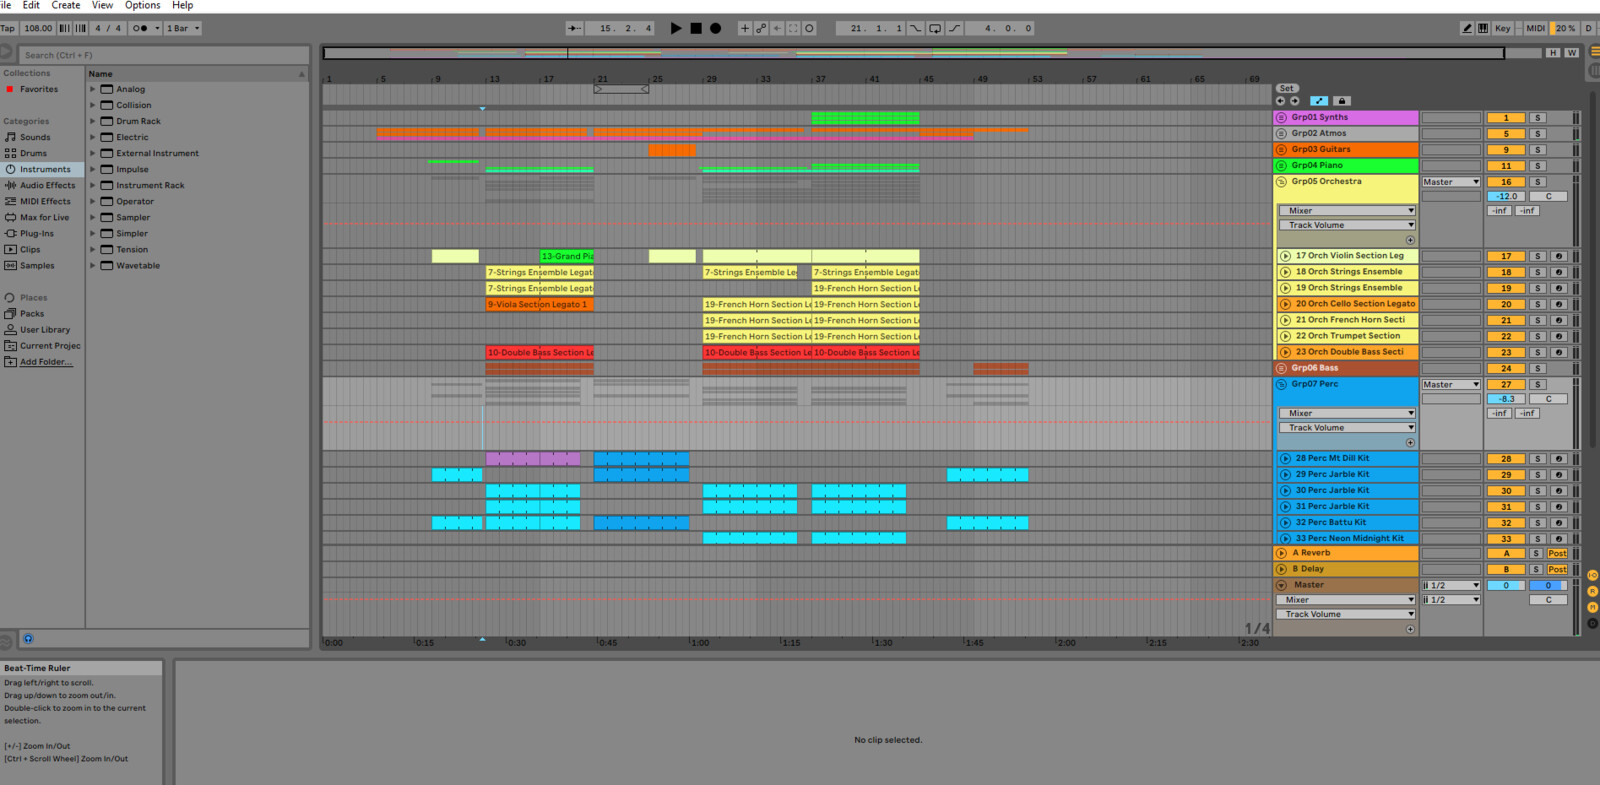The width and height of the screenshot is (1600, 785).
Task: Toggle the Follow playback icon
Action: tap(574, 28)
